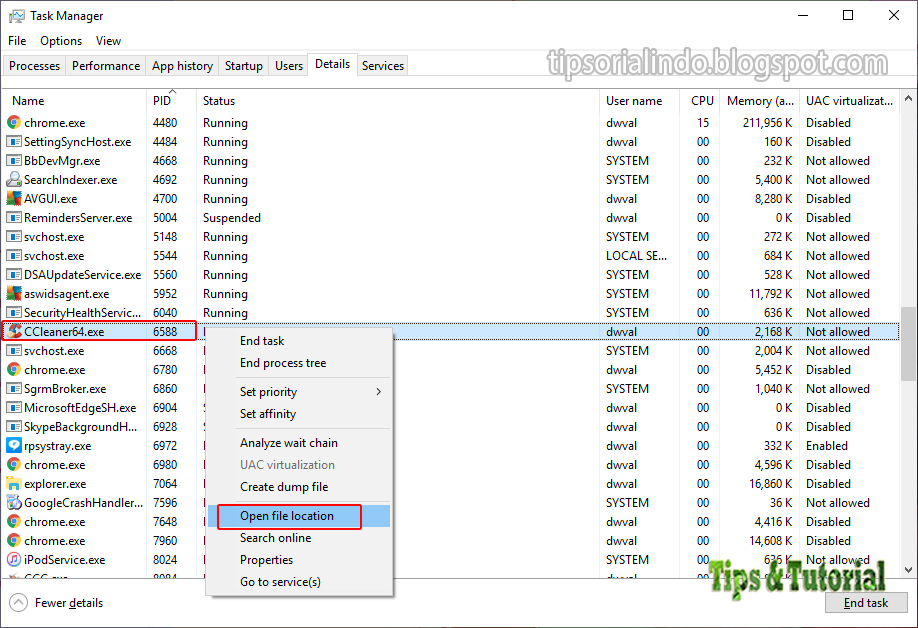Expand the Set priority submenu

point(270,391)
